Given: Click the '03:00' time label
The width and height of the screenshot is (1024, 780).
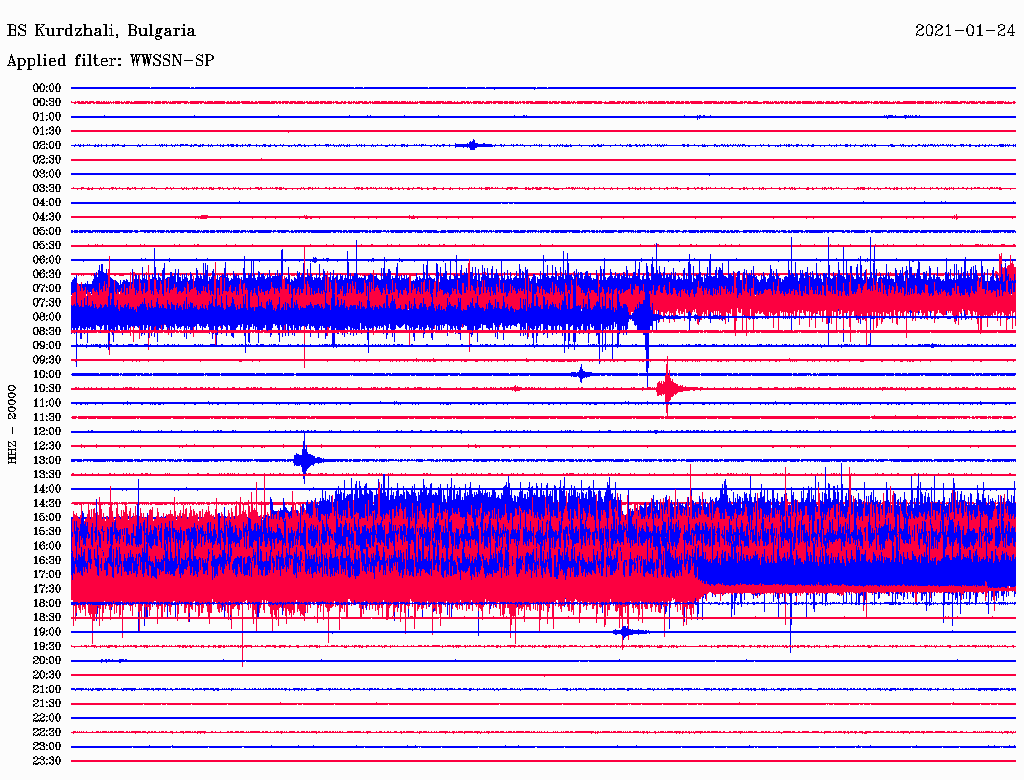Looking at the screenshot, I should [47, 174].
